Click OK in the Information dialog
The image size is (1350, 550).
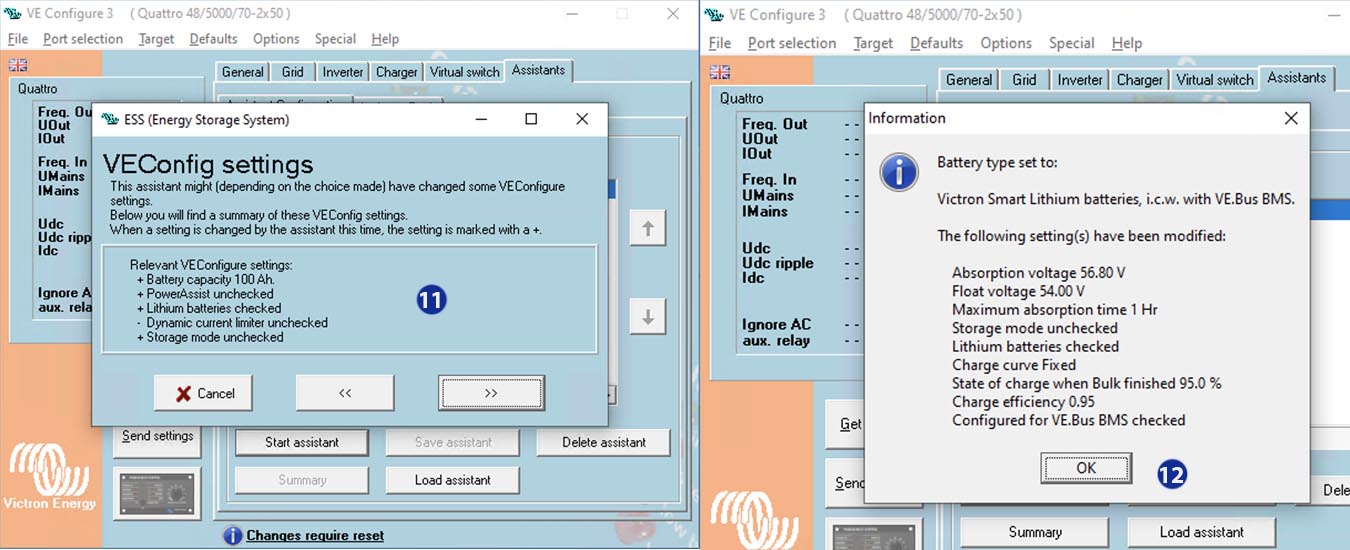1086,467
